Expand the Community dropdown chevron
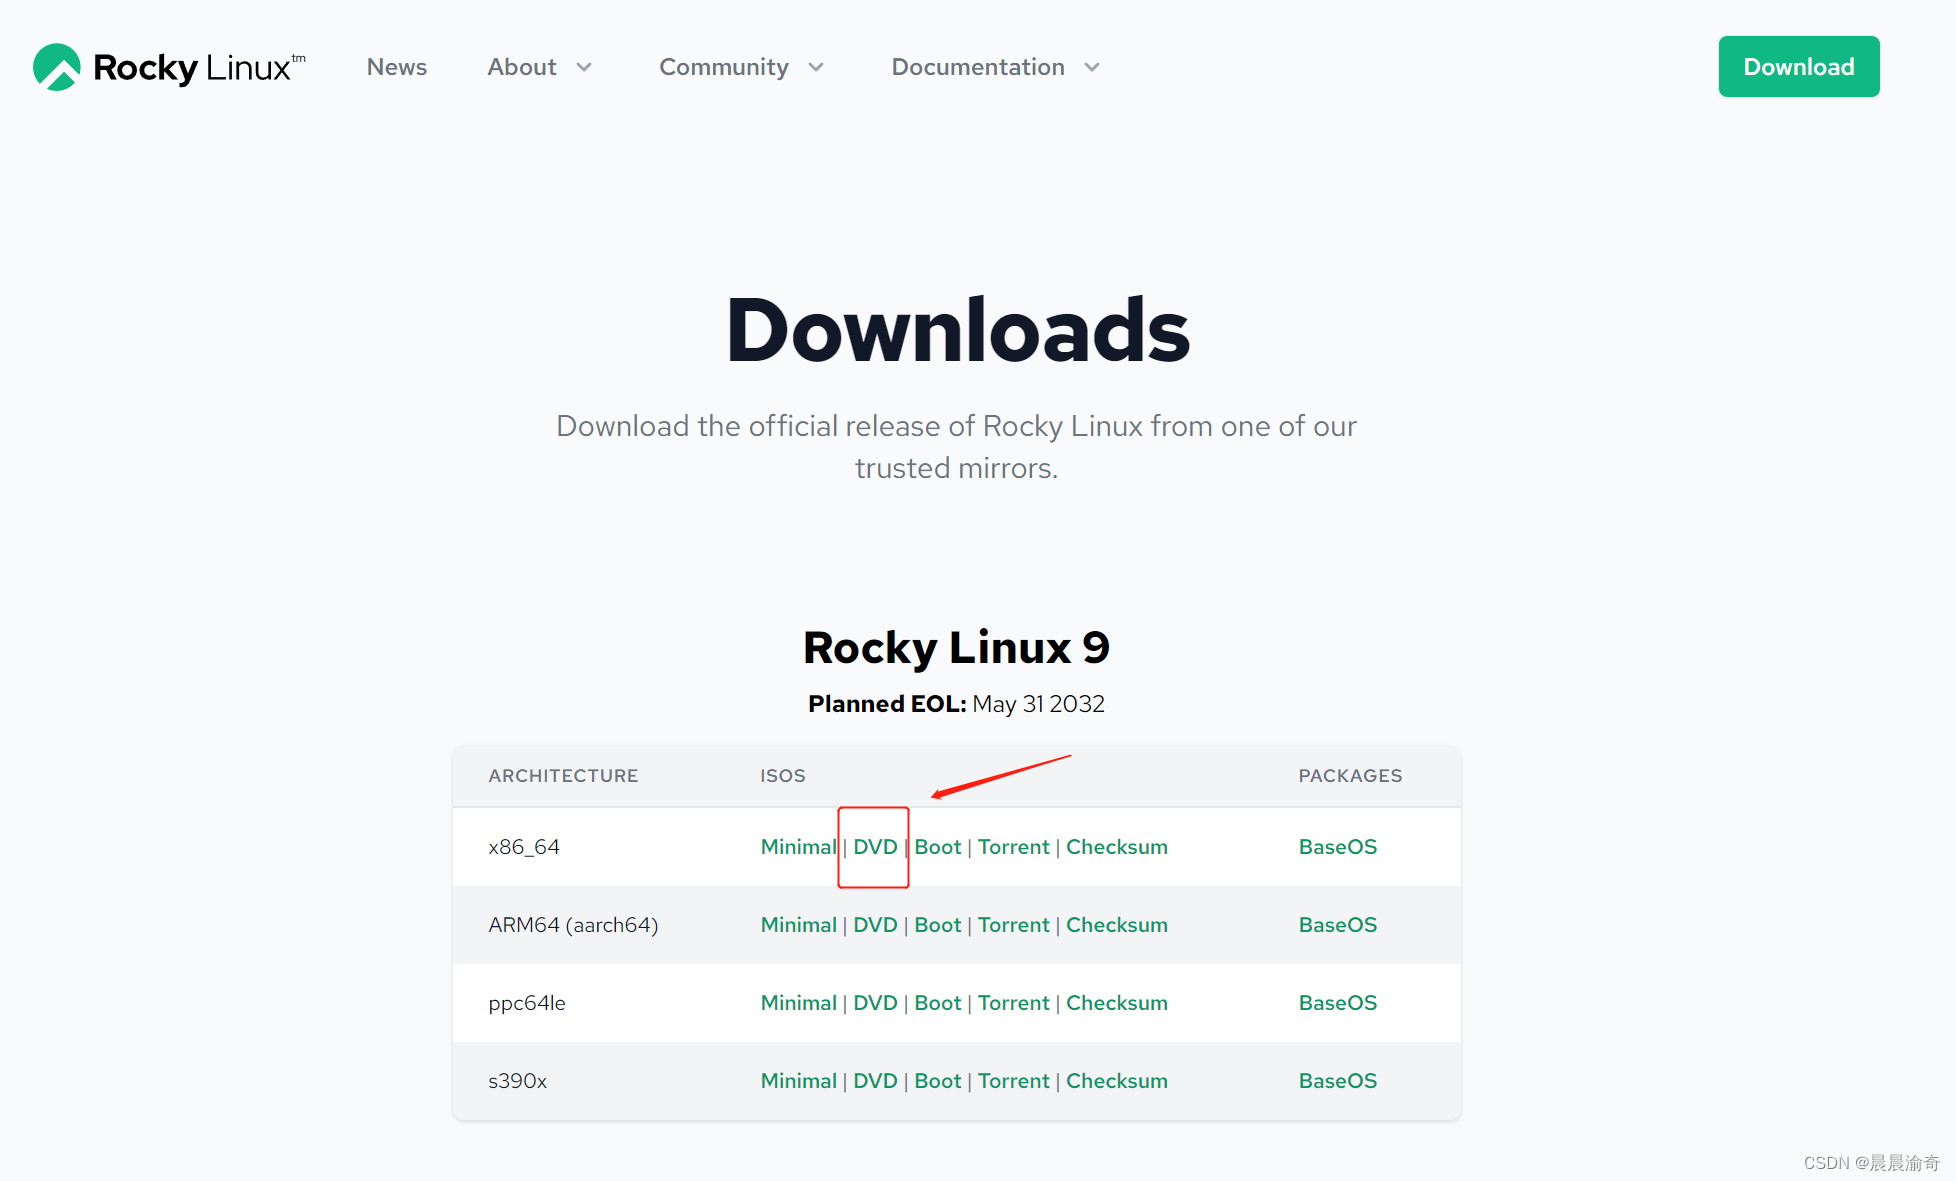The width and height of the screenshot is (1956, 1181). point(816,67)
